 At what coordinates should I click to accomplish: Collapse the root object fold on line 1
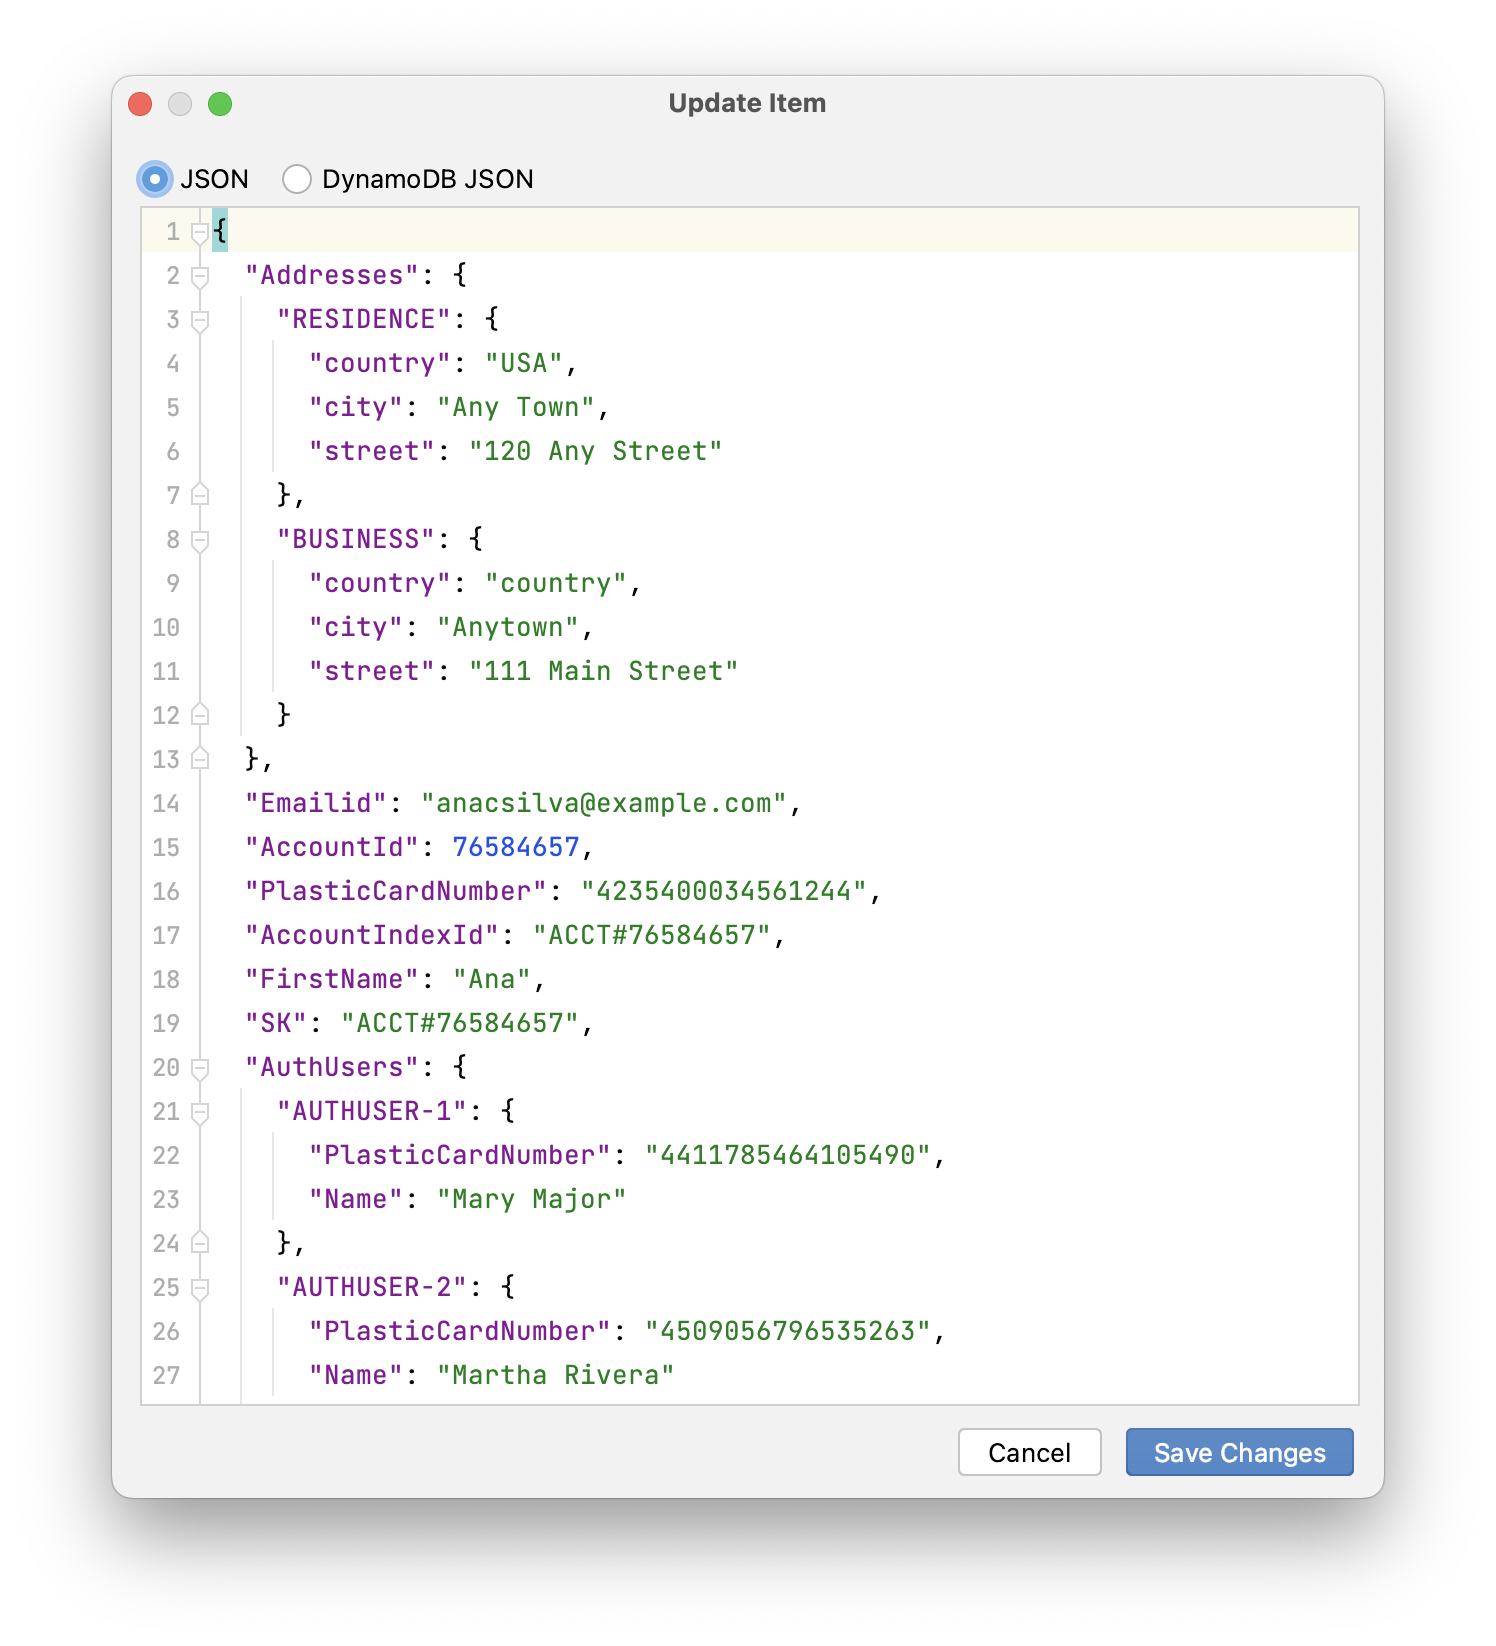(200, 233)
